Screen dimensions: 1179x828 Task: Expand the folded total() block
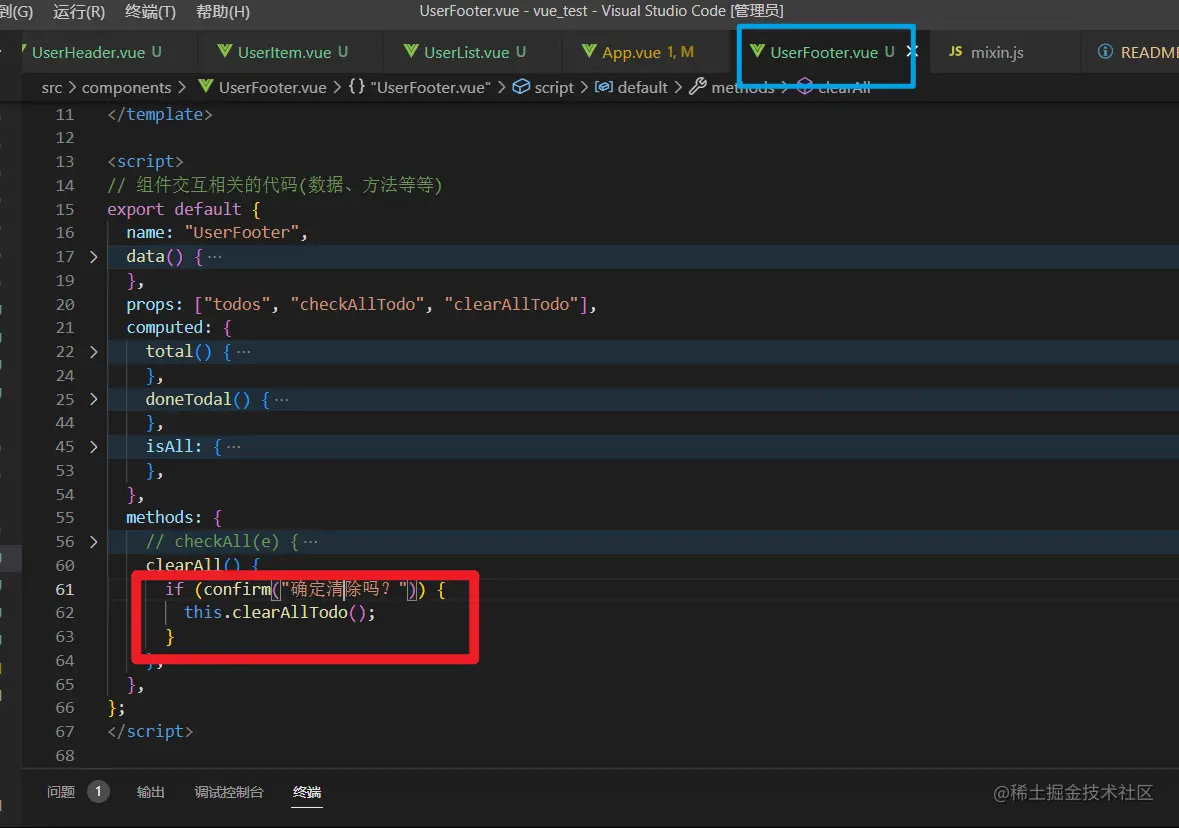point(93,351)
